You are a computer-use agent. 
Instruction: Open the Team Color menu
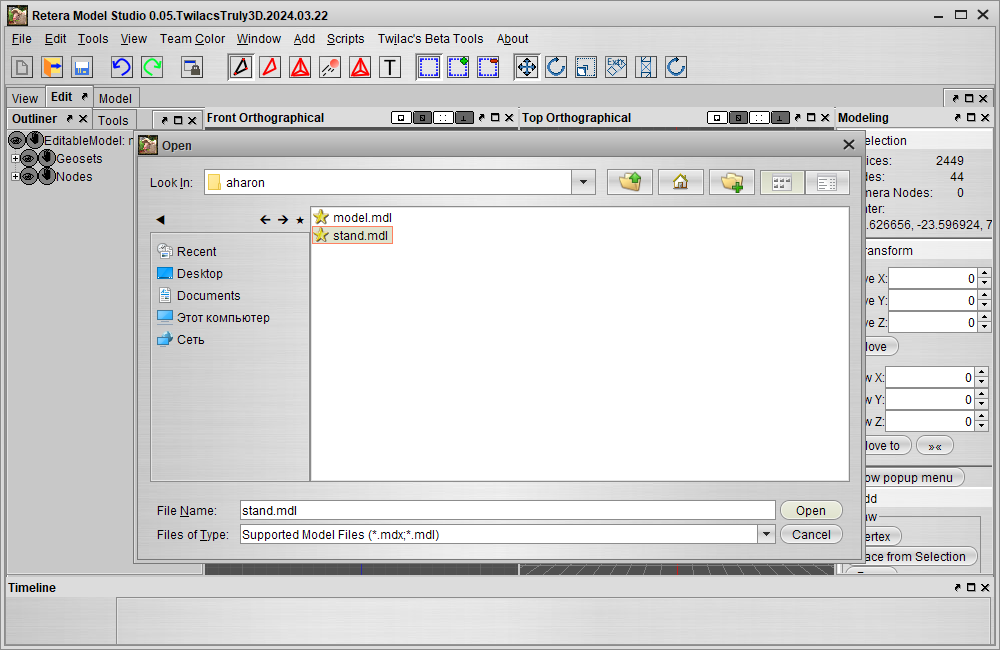coord(193,39)
